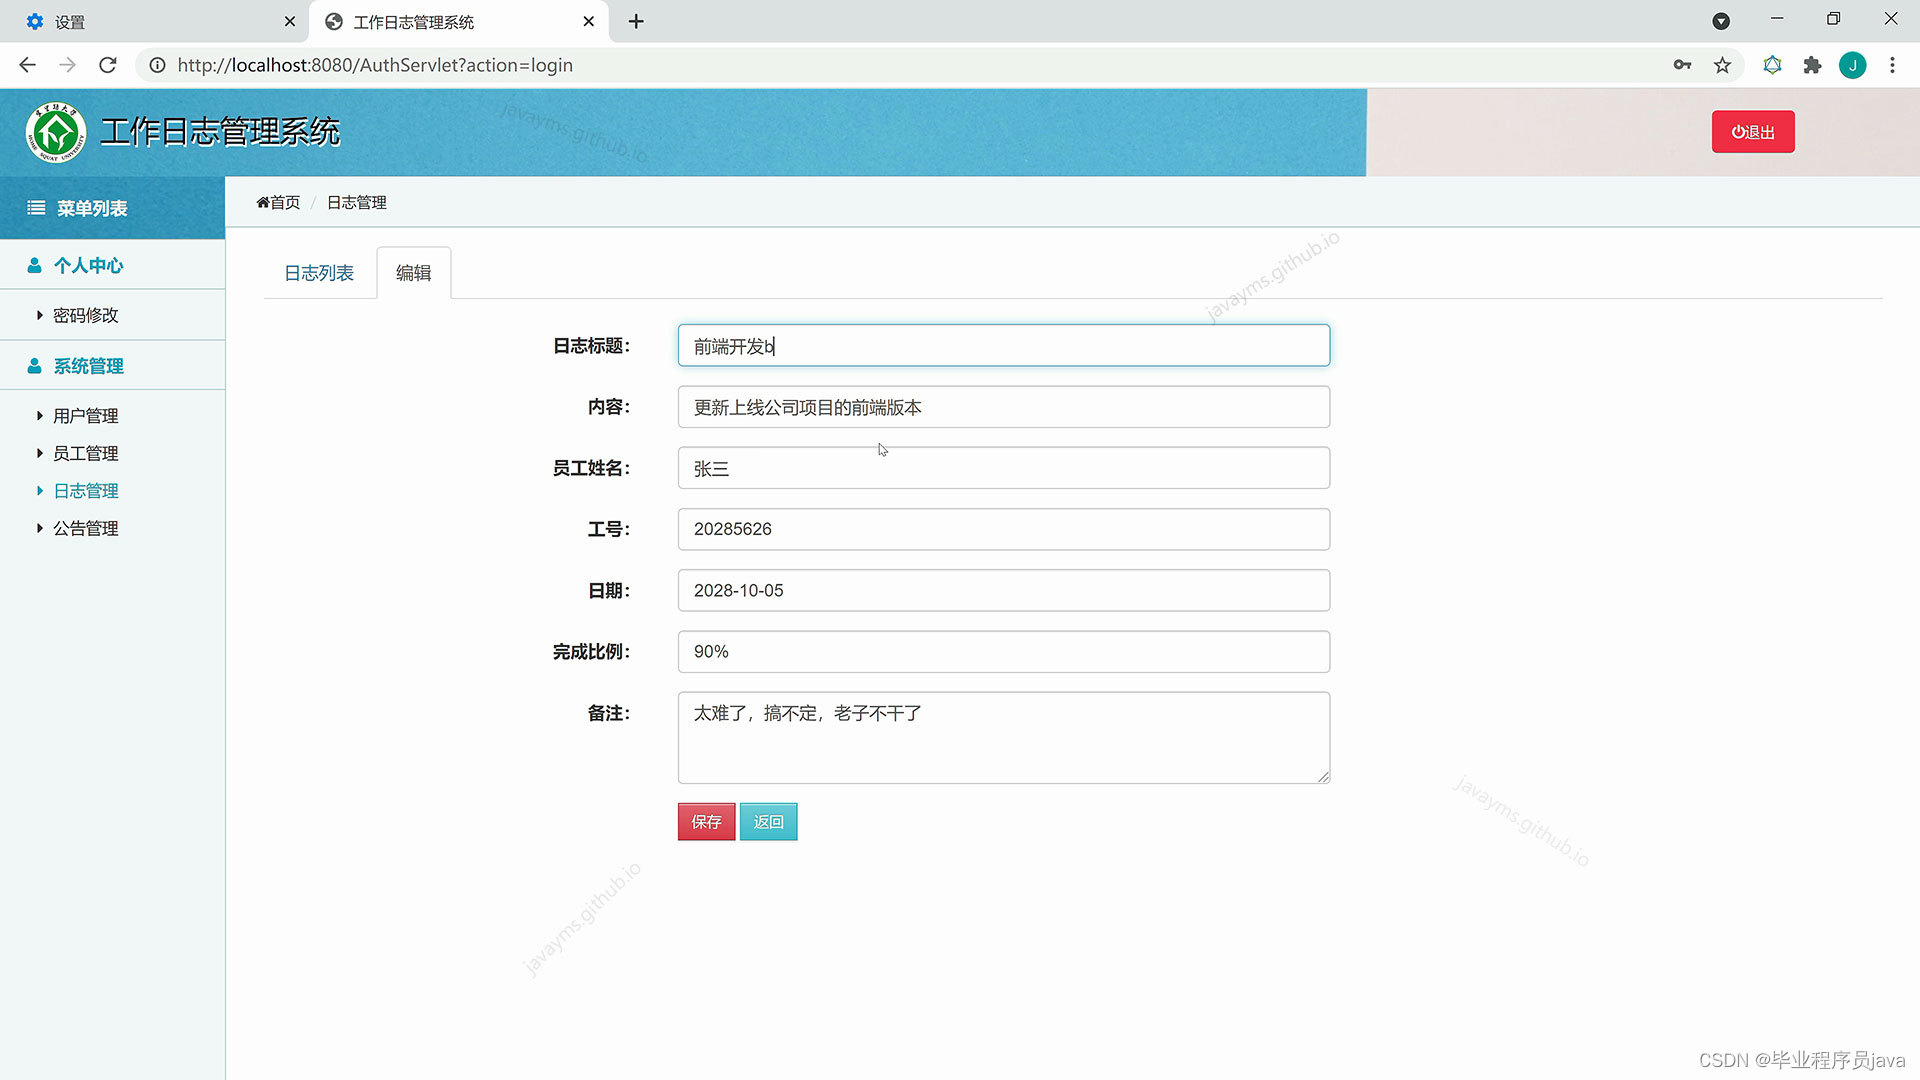
Task: Click the 内容 label
Action: coord(608,407)
